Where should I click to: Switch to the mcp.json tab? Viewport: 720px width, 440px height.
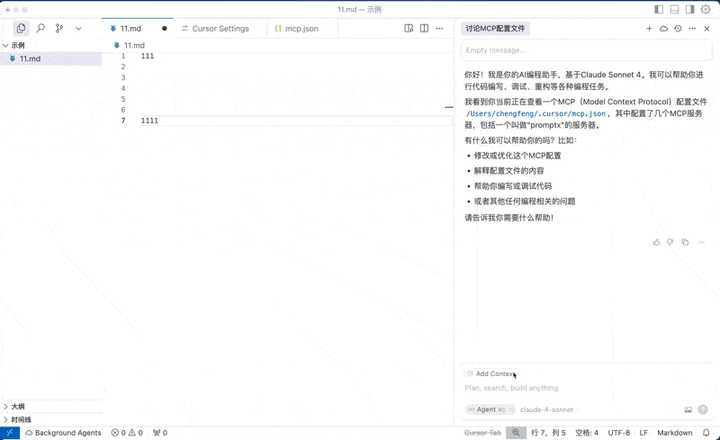coord(298,29)
